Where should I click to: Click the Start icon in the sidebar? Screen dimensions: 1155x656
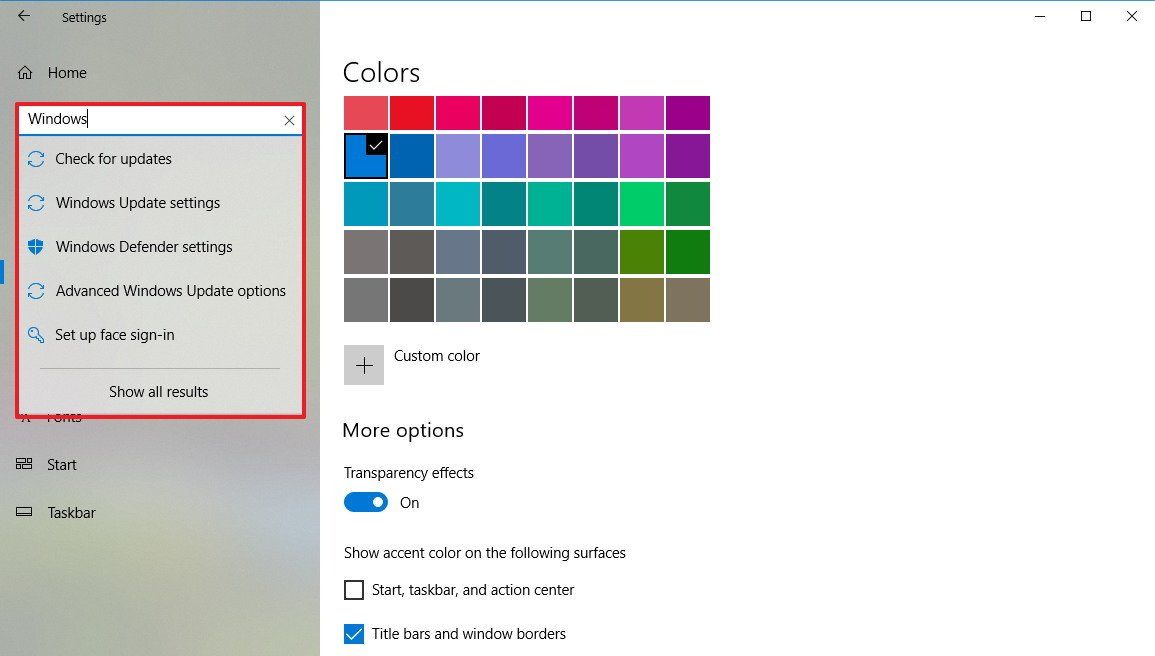[24, 464]
